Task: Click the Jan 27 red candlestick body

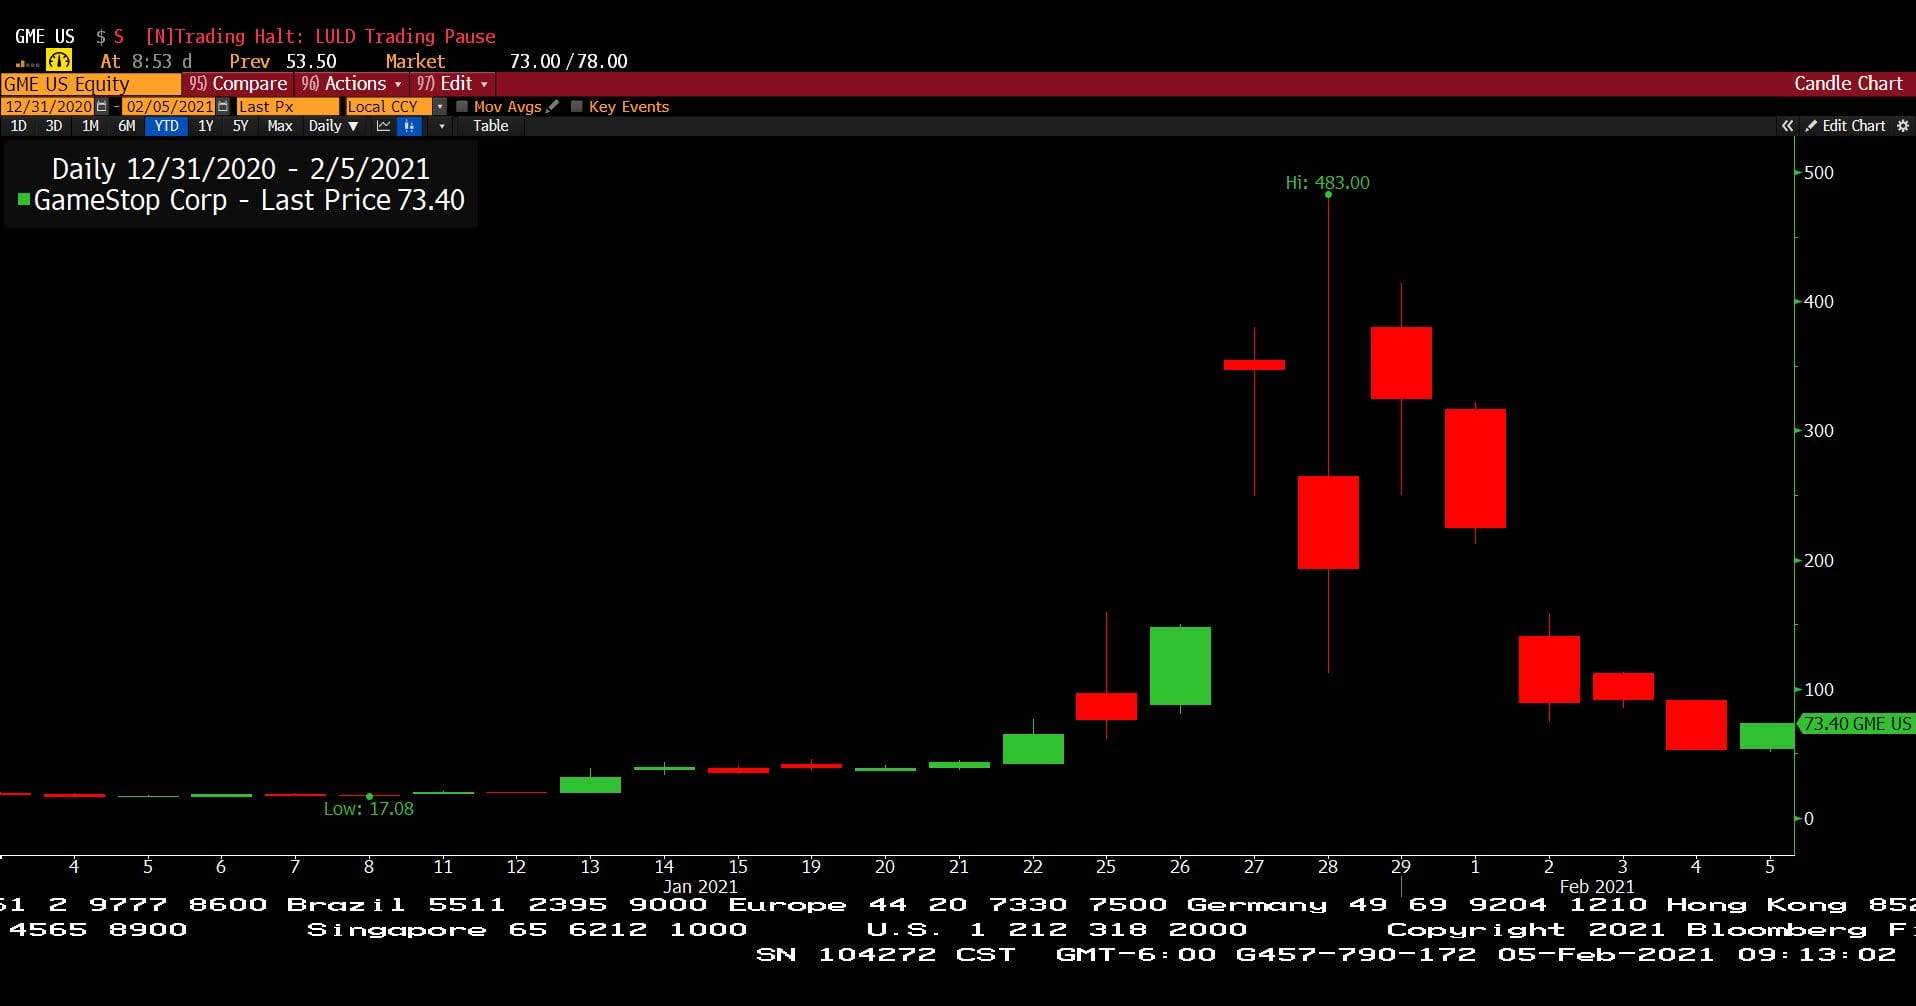Action: click(x=1254, y=365)
